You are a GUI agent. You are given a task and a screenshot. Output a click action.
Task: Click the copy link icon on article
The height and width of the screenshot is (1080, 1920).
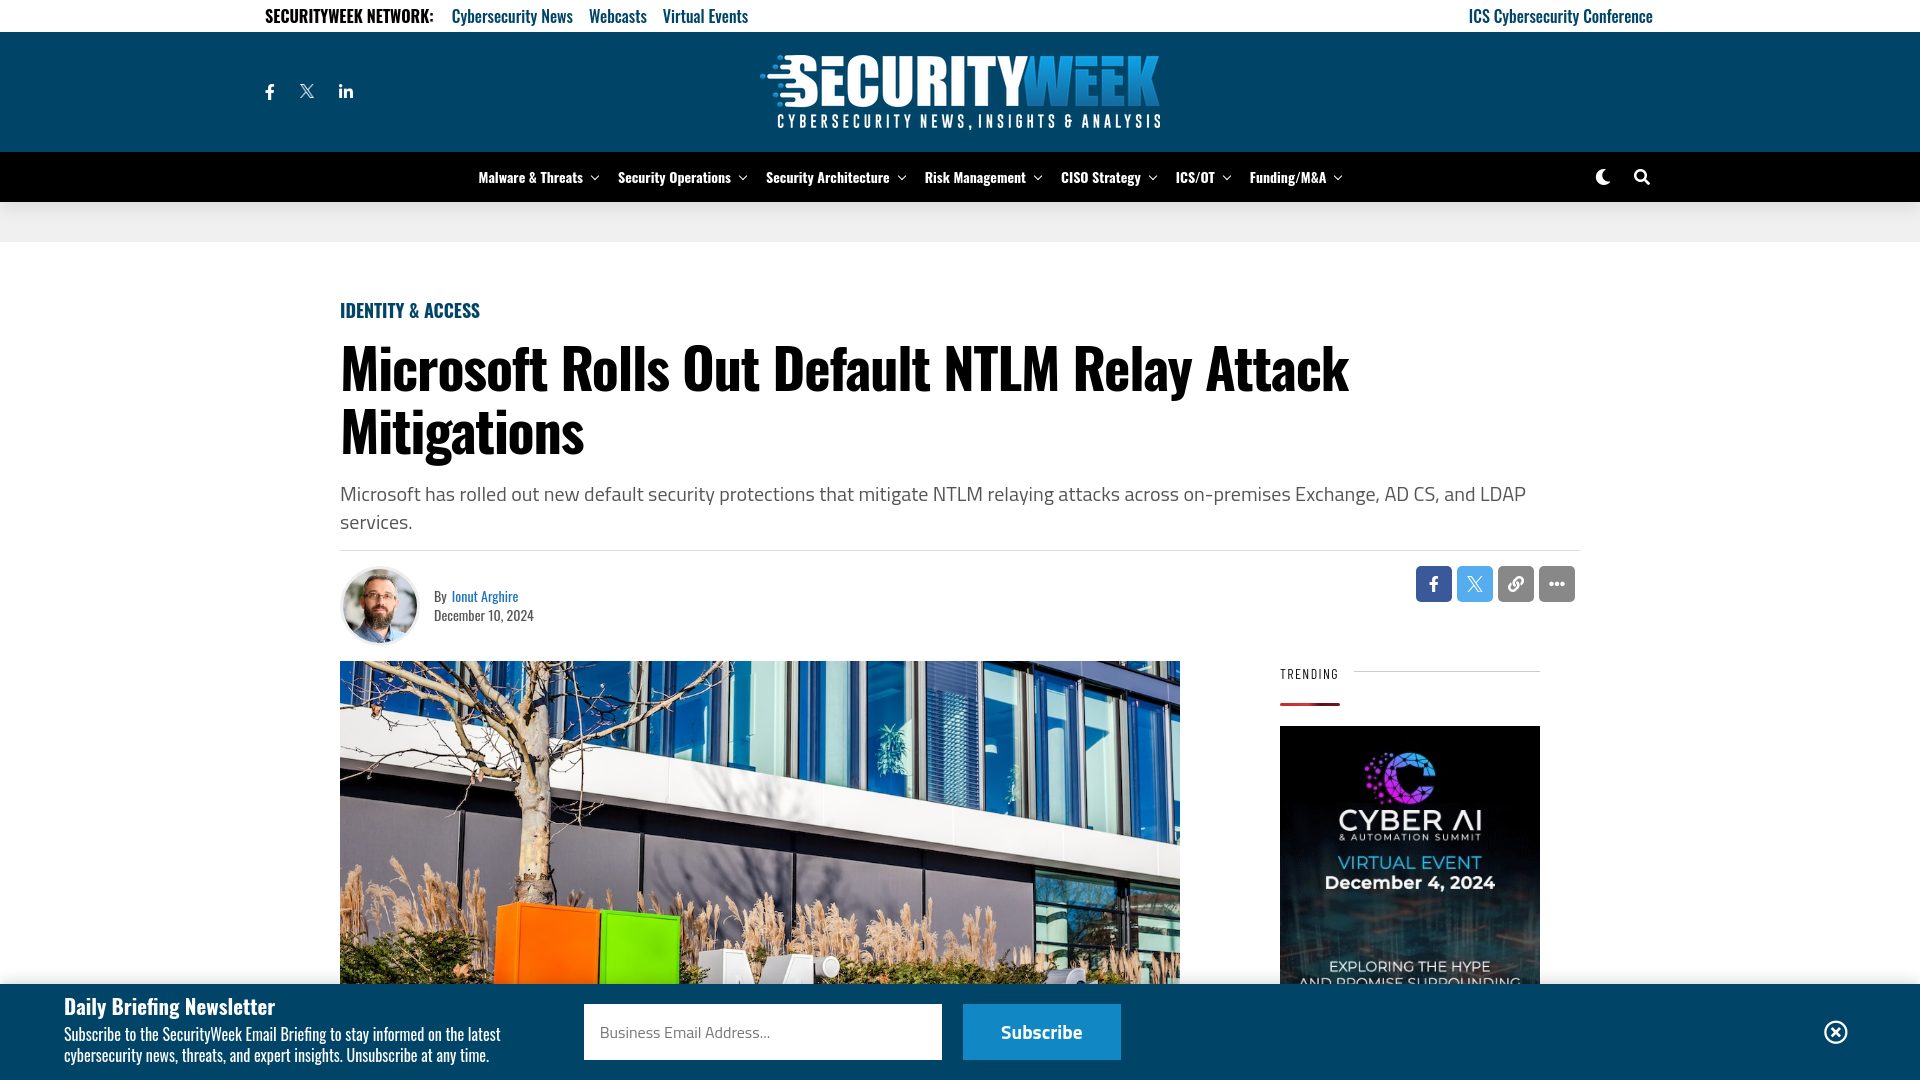1515,583
